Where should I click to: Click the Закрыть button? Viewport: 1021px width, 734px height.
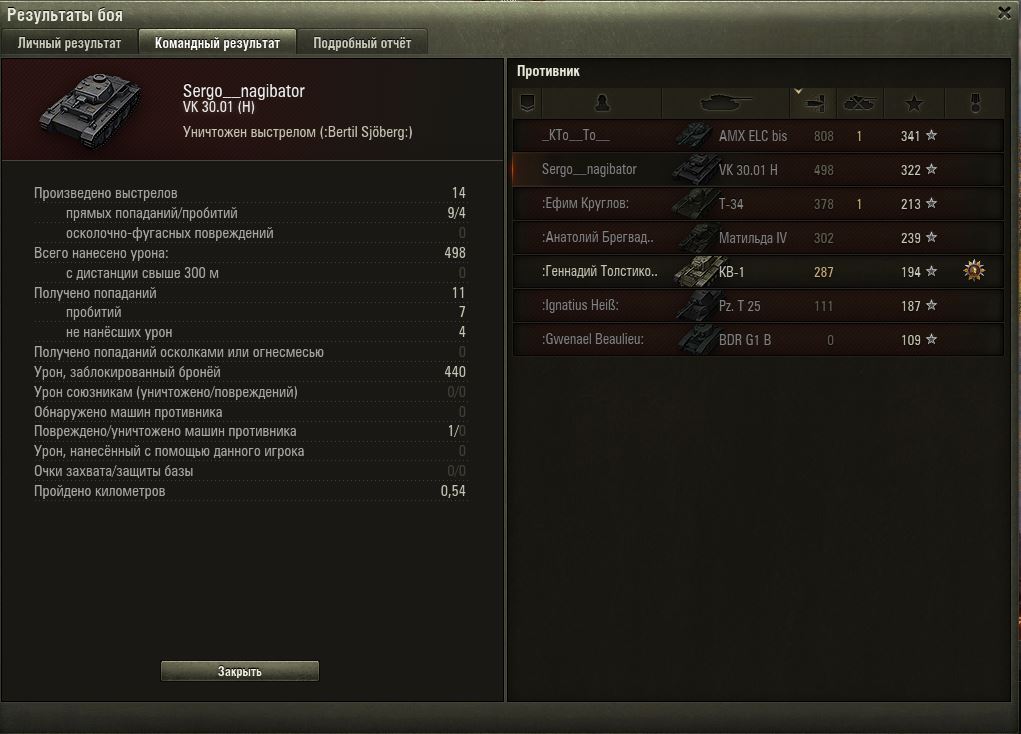pos(240,671)
